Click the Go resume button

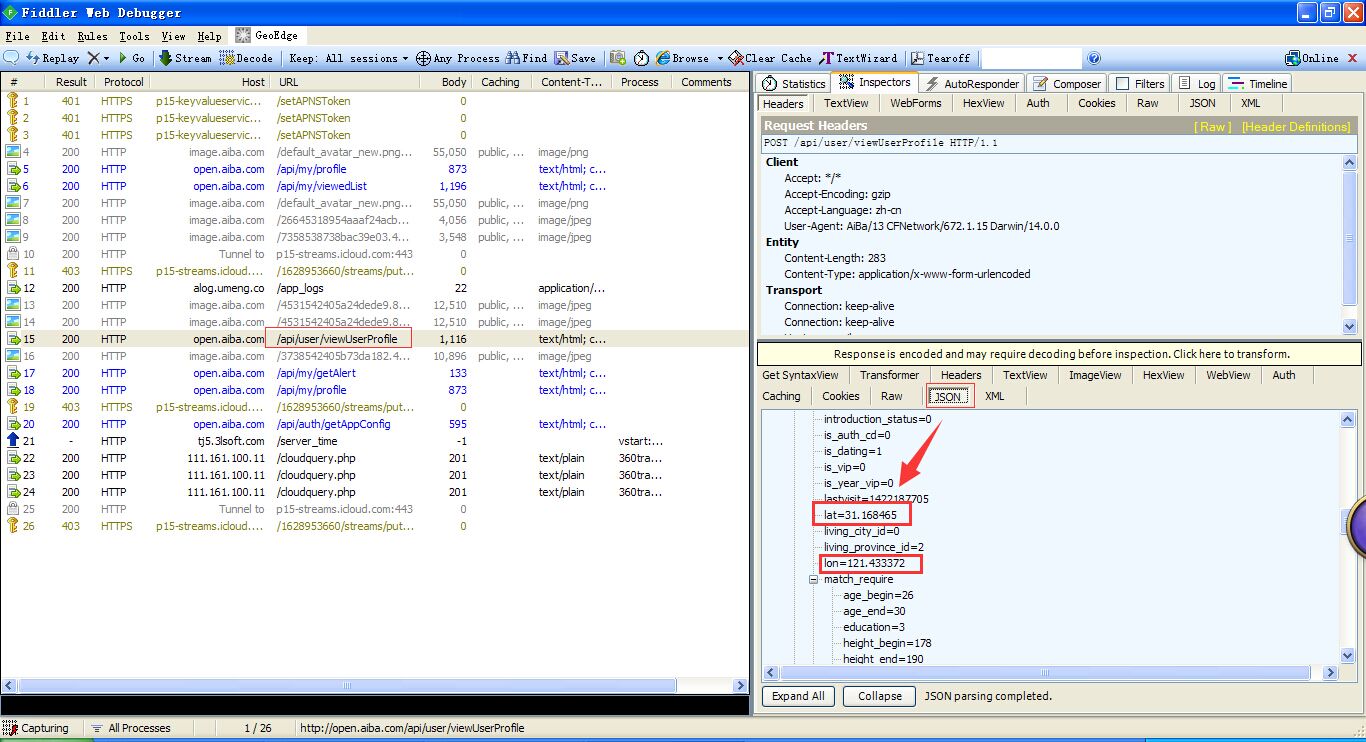(131, 58)
